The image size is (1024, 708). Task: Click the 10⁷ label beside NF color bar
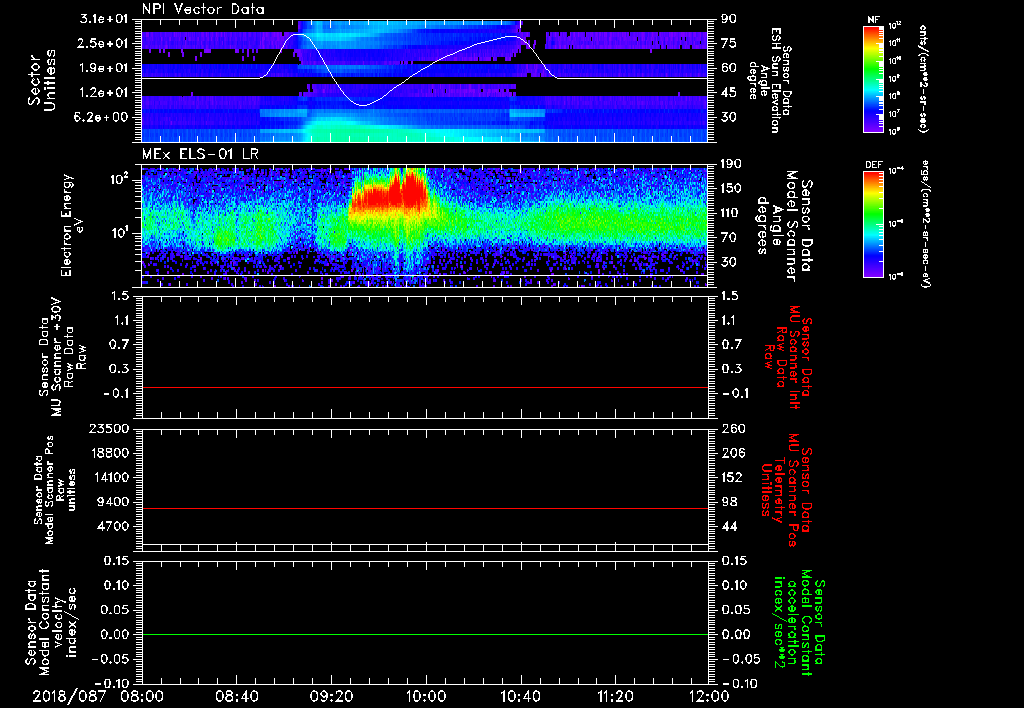pos(895,114)
